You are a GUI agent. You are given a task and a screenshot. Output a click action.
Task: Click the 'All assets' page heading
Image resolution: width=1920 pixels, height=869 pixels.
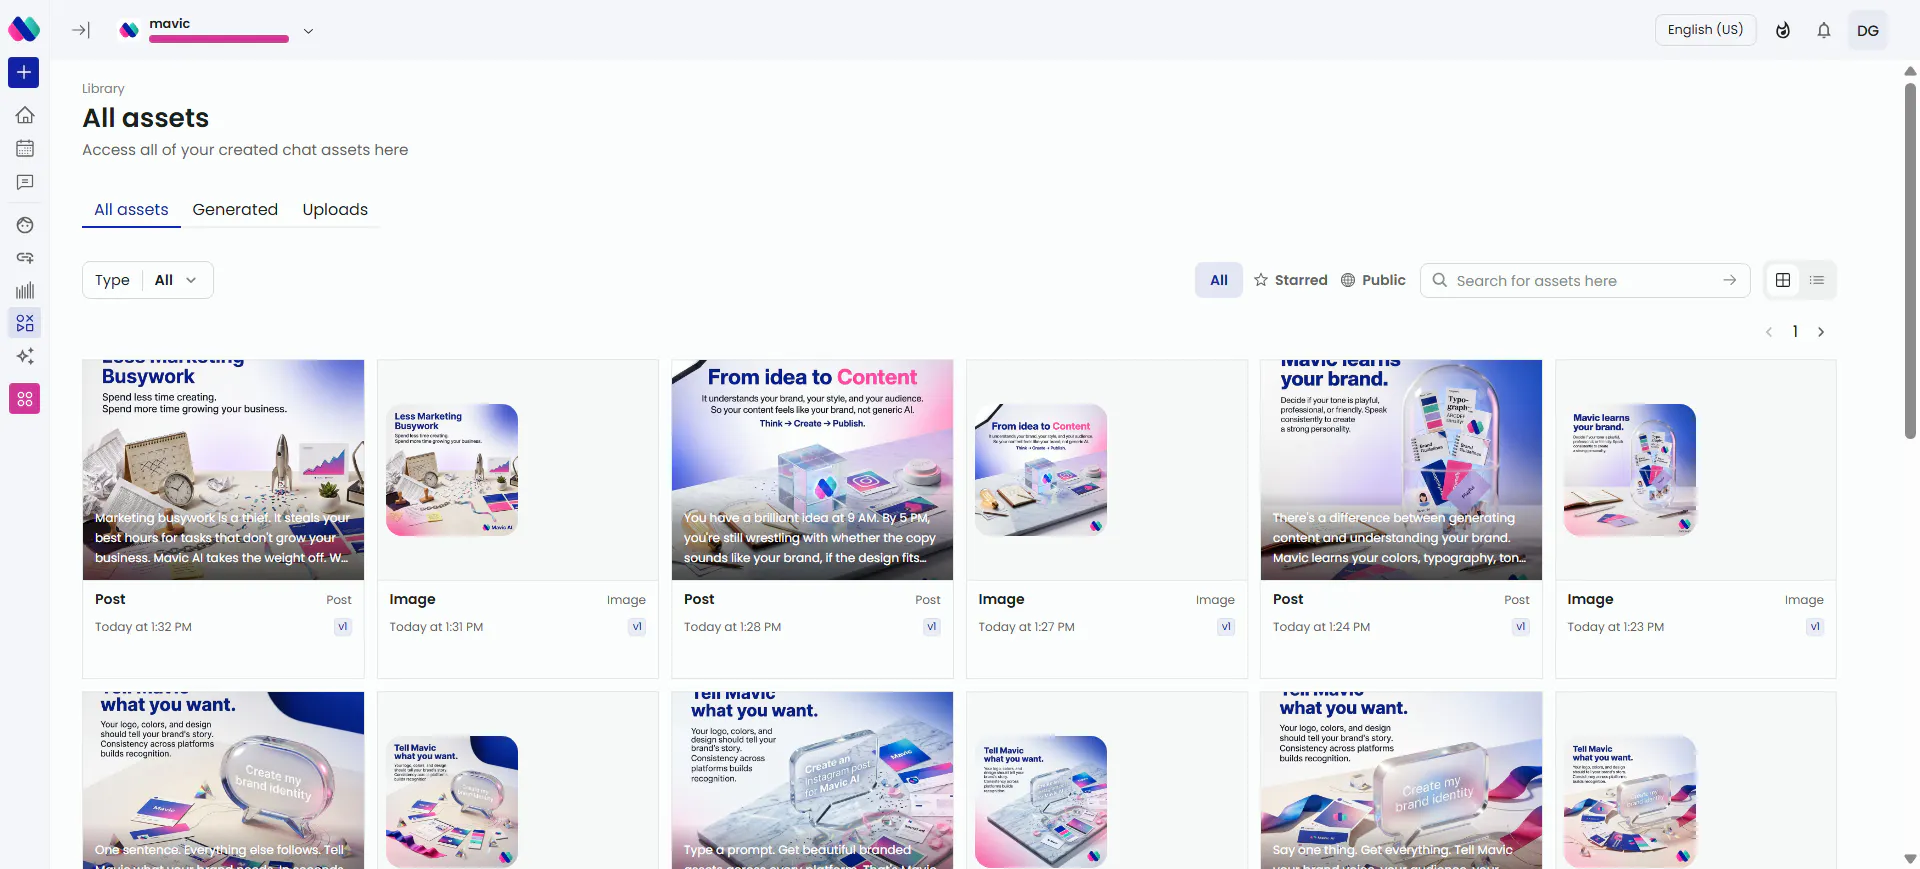pyautogui.click(x=146, y=118)
